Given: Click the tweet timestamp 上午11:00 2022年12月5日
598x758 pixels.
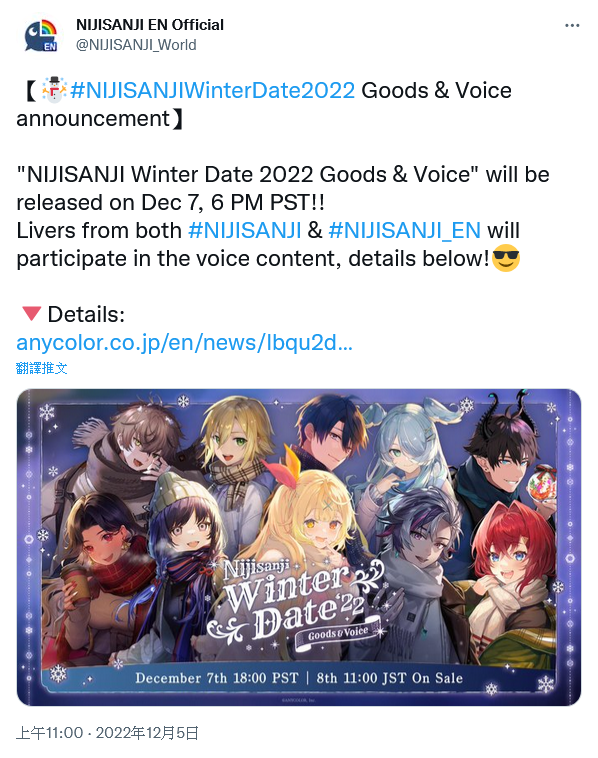Looking at the screenshot, I should 107,733.
